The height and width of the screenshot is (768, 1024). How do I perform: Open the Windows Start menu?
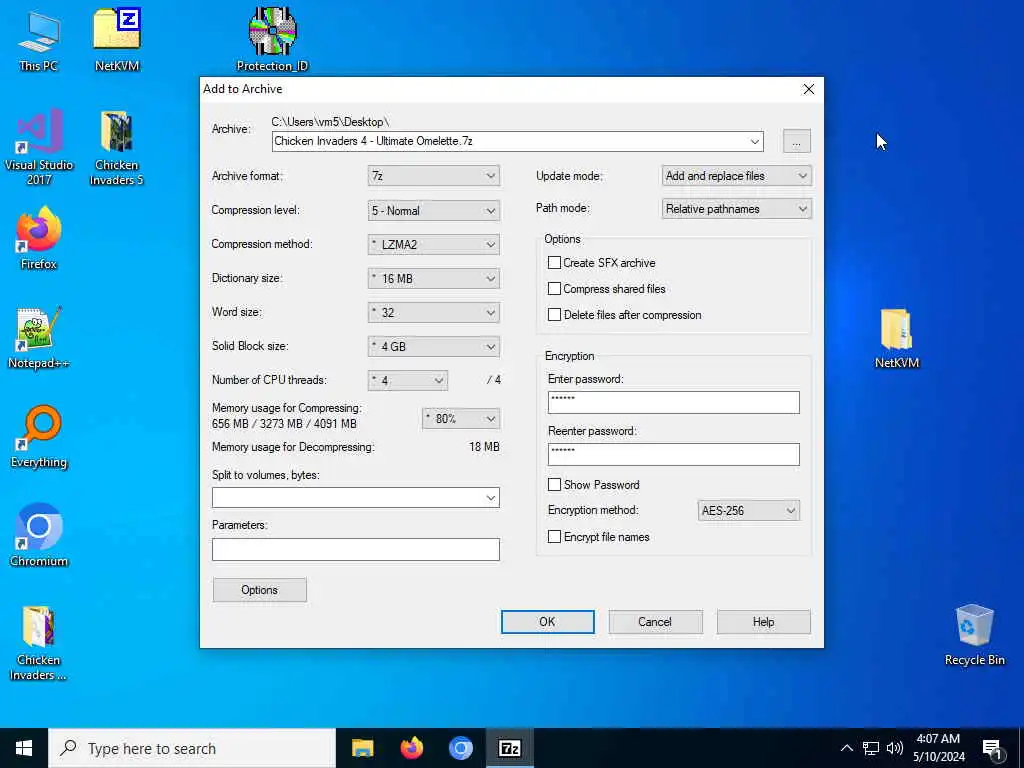tap(24, 748)
